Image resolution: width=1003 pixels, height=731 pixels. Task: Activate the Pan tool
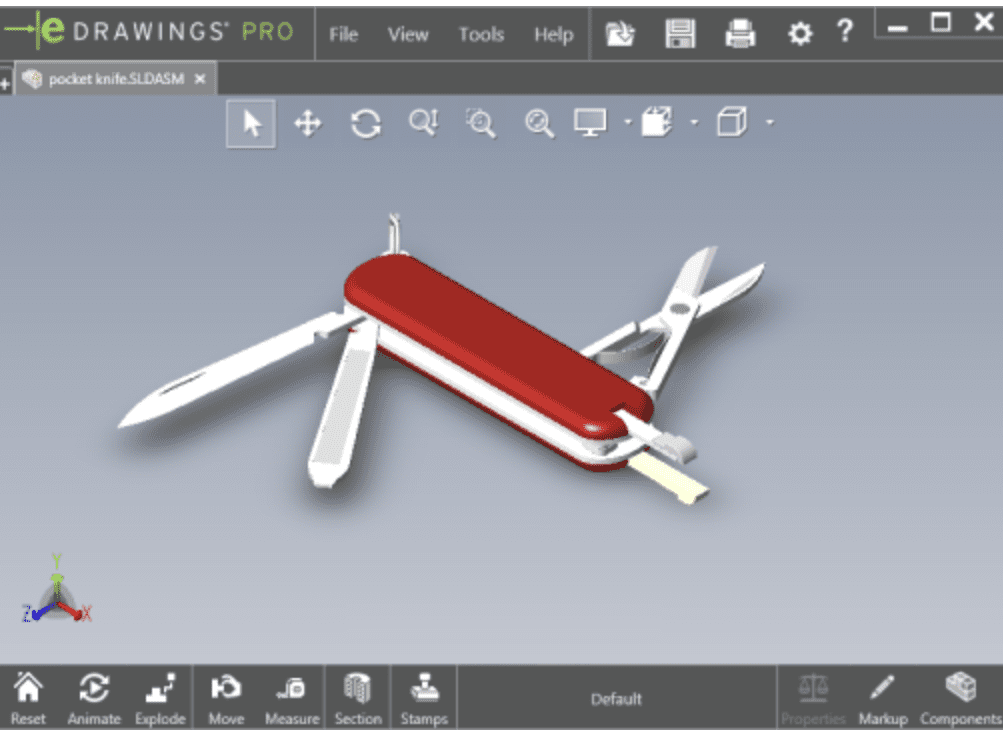(307, 123)
